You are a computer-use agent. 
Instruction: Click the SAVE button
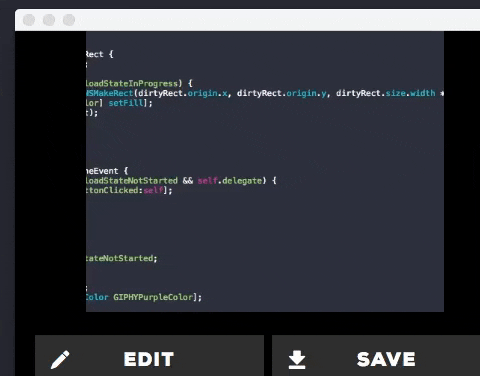tap(376, 356)
